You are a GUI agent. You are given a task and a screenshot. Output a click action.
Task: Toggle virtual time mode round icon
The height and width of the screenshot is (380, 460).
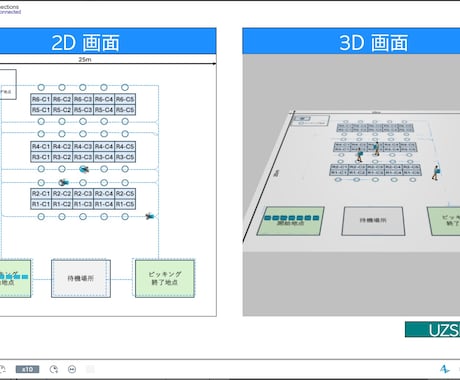click(x=72, y=369)
